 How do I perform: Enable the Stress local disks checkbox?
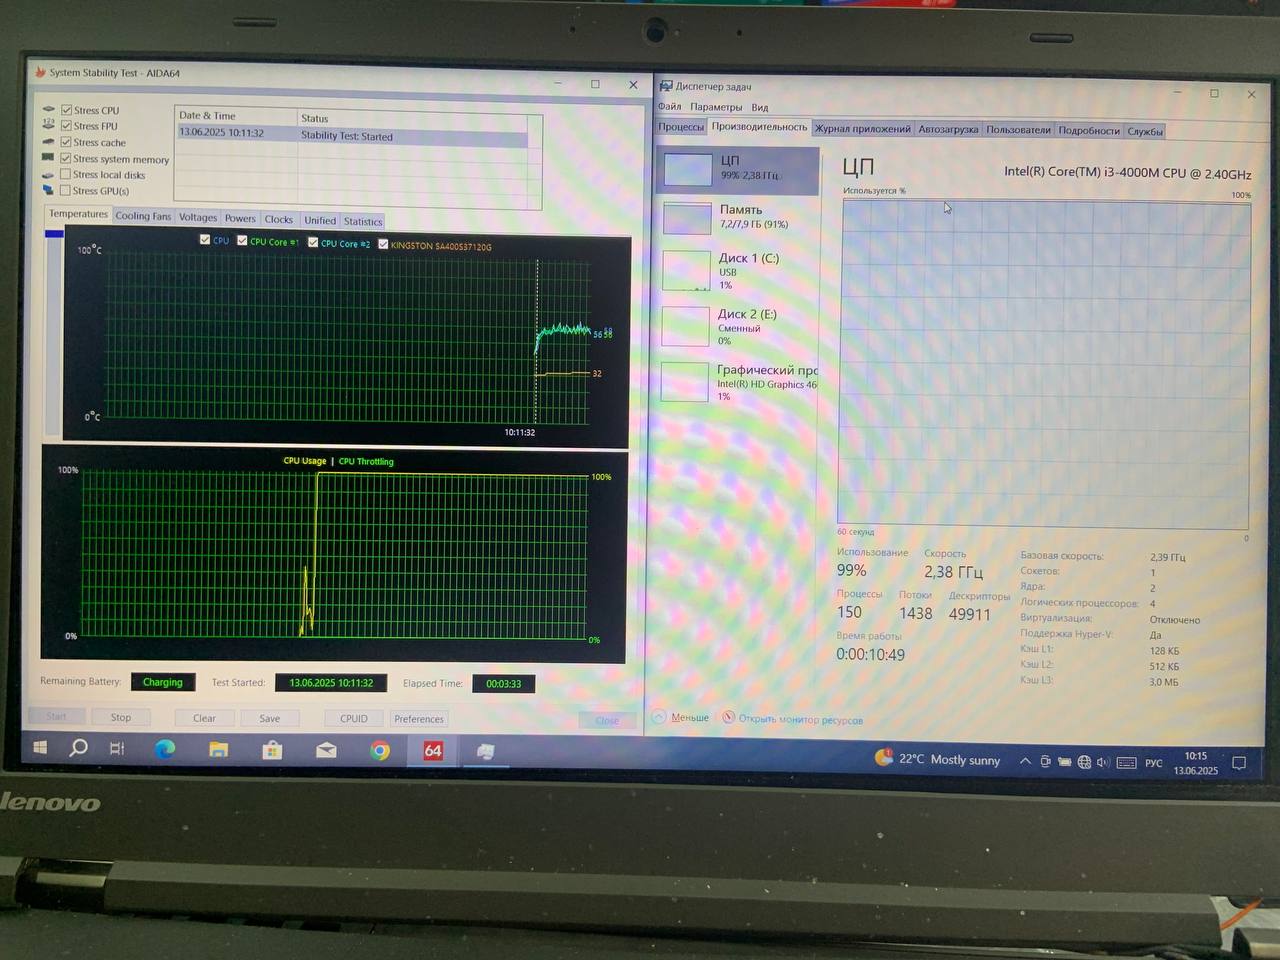[66, 174]
